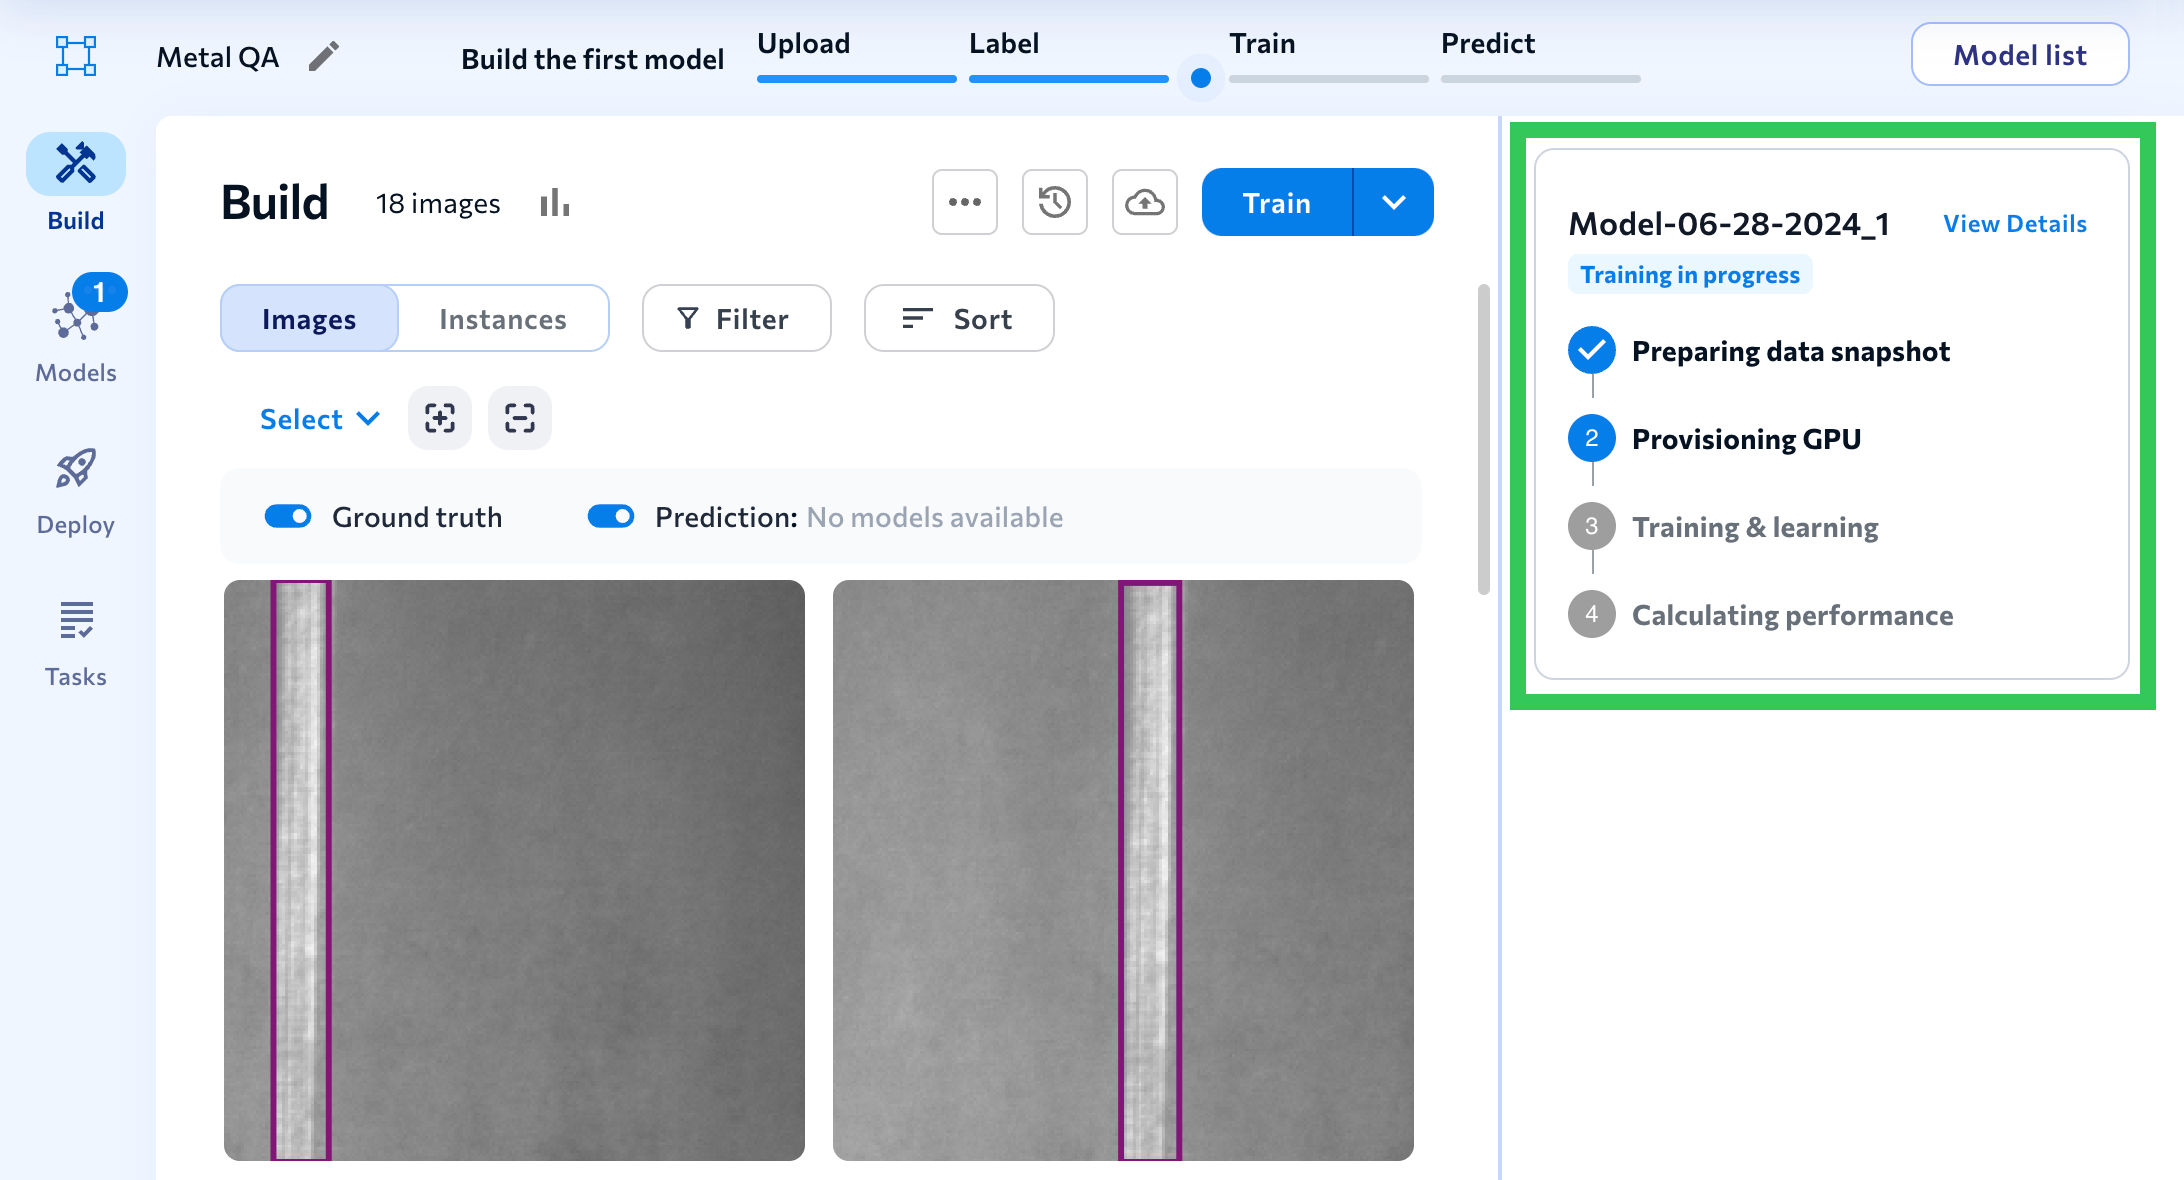This screenshot has height=1180, width=2184.
Task: Open the three-dots more options menu
Action: 964,202
